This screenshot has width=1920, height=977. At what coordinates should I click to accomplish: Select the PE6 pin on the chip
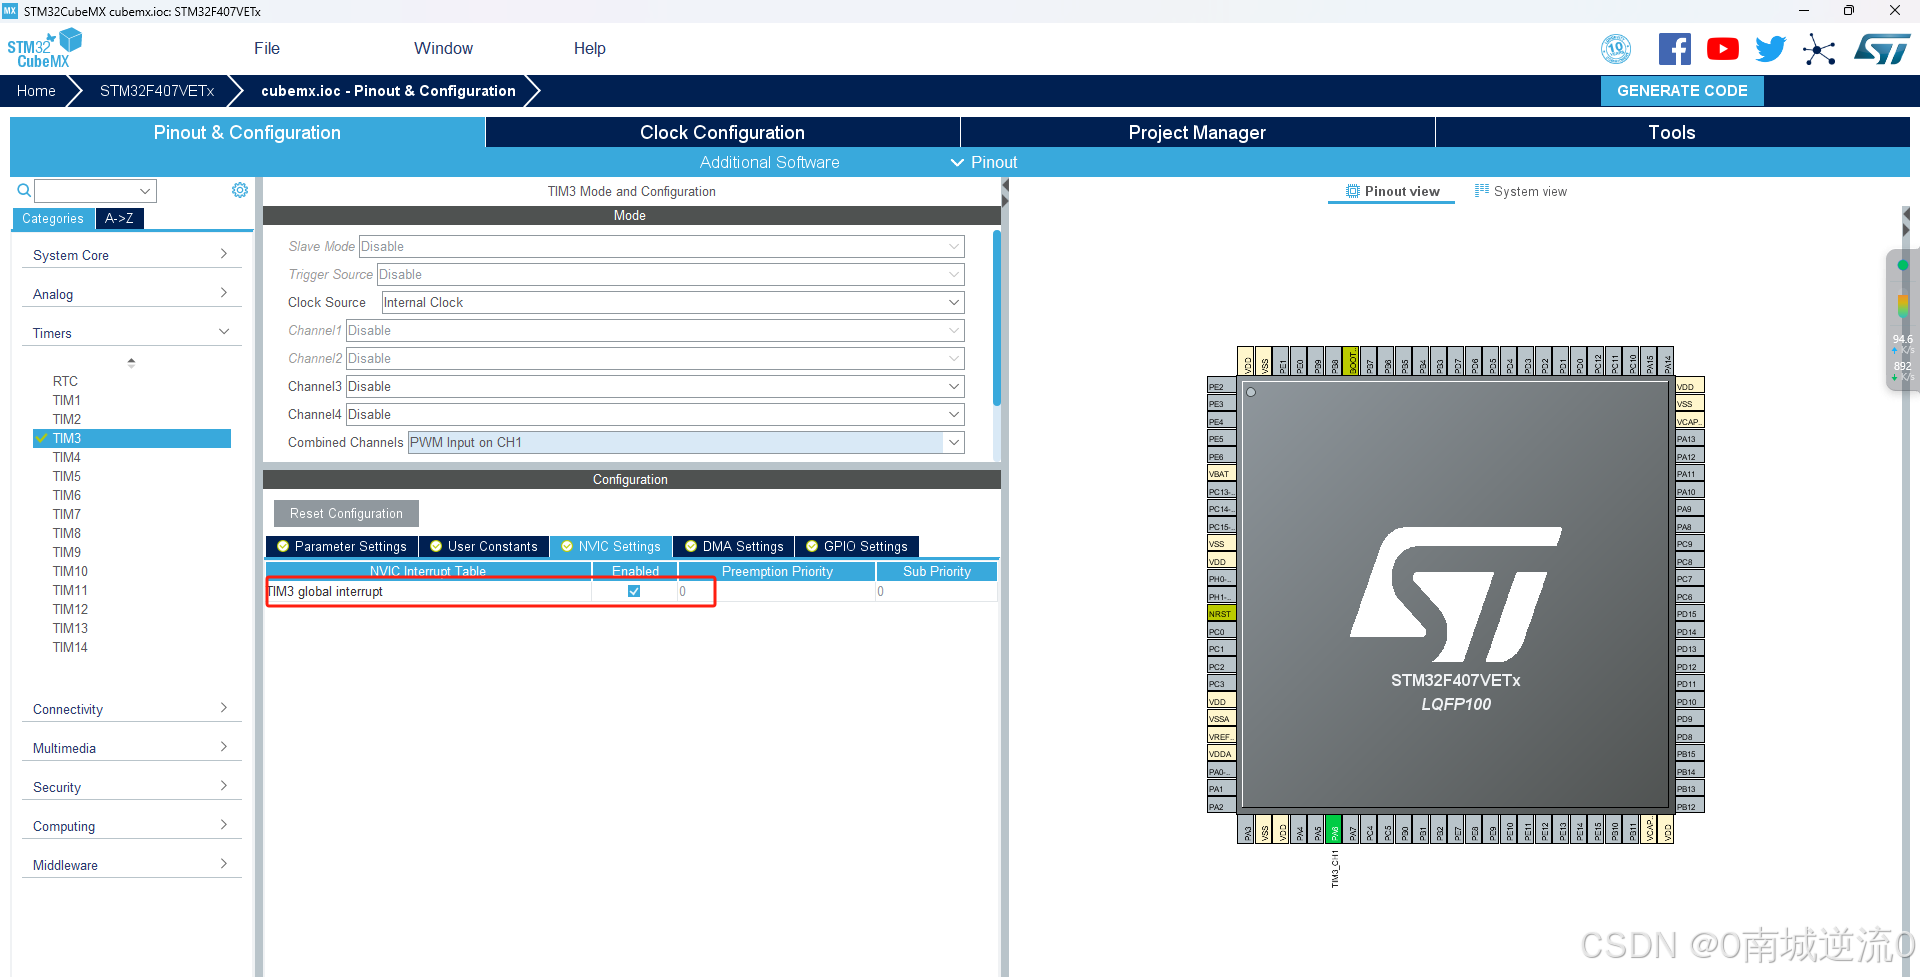[x=1221, y=456]
